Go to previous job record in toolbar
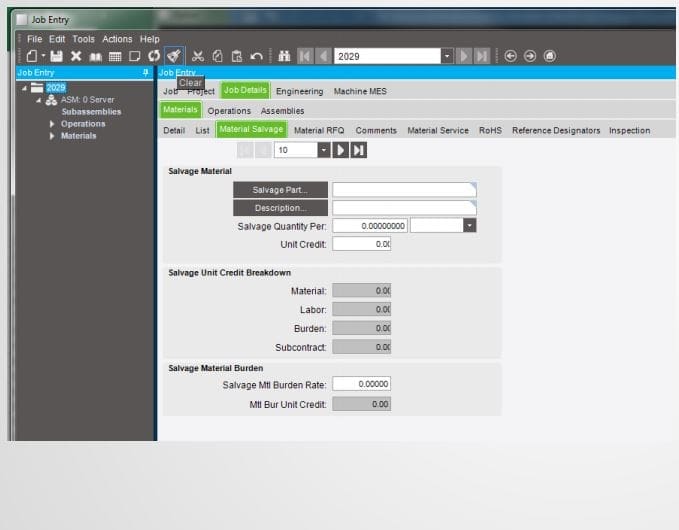This screenshot has width=679, height=530. (323, 56)
